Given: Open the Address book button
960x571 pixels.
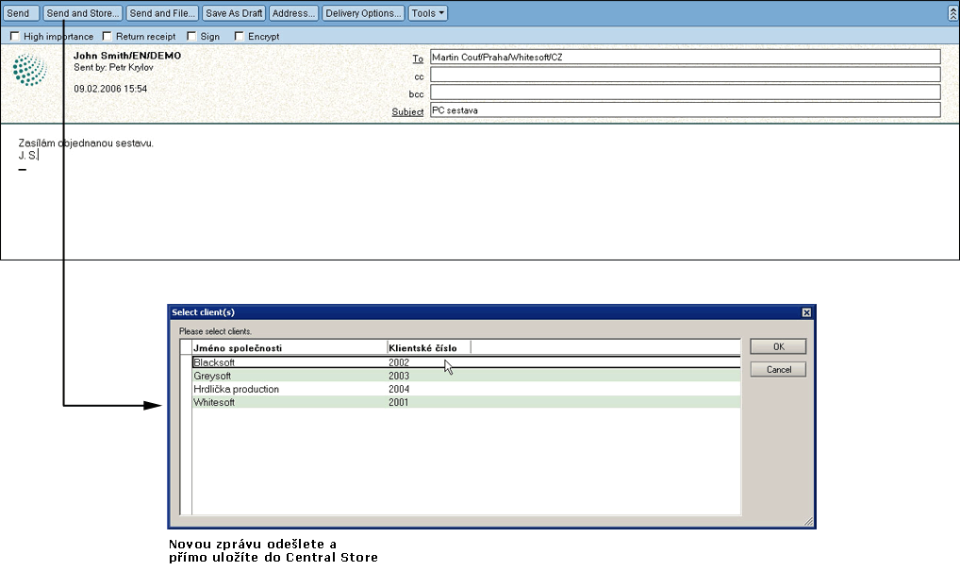Looking at the screenshot, I should (x=293, y=14).
